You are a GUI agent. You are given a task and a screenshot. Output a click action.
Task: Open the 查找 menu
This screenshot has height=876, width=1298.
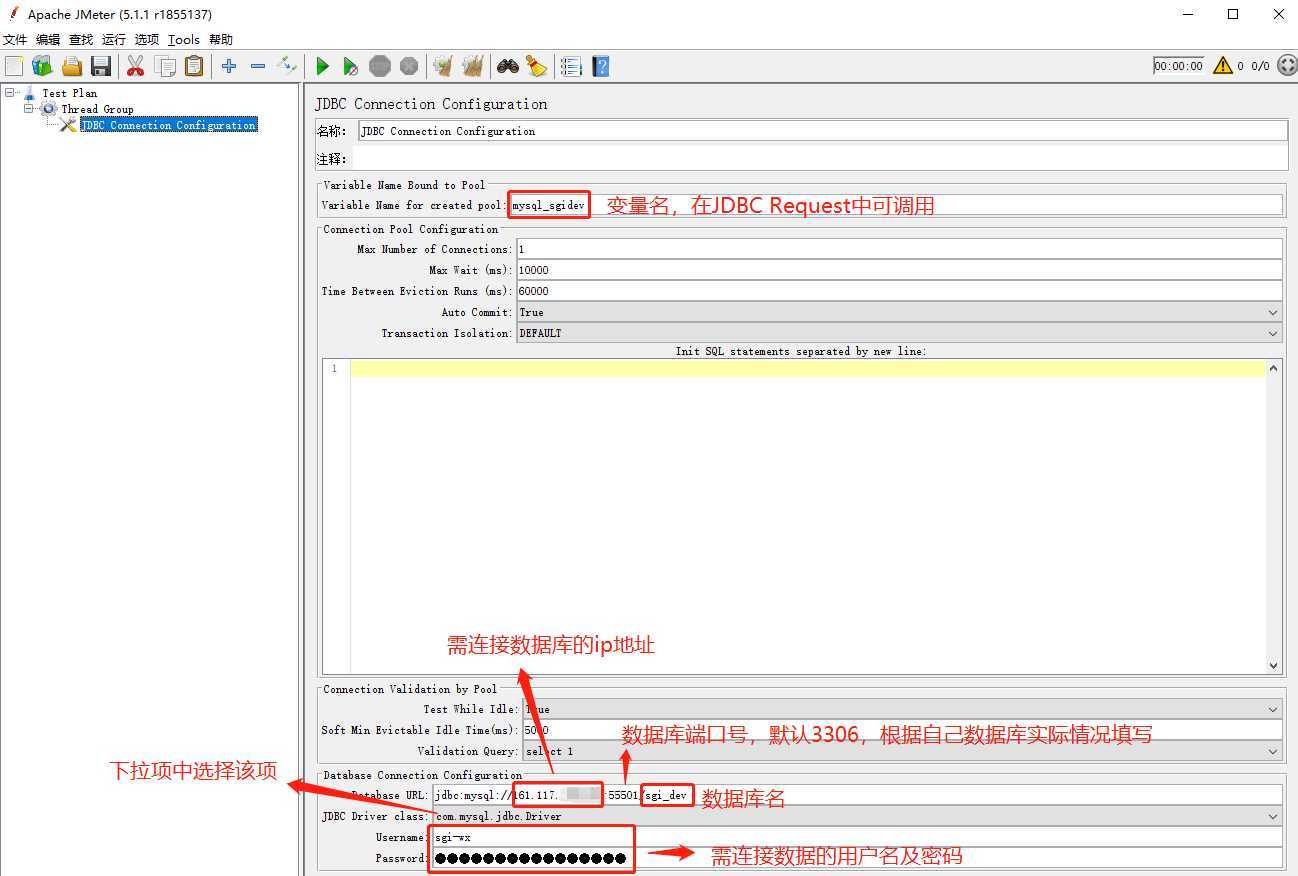(81, 40)
